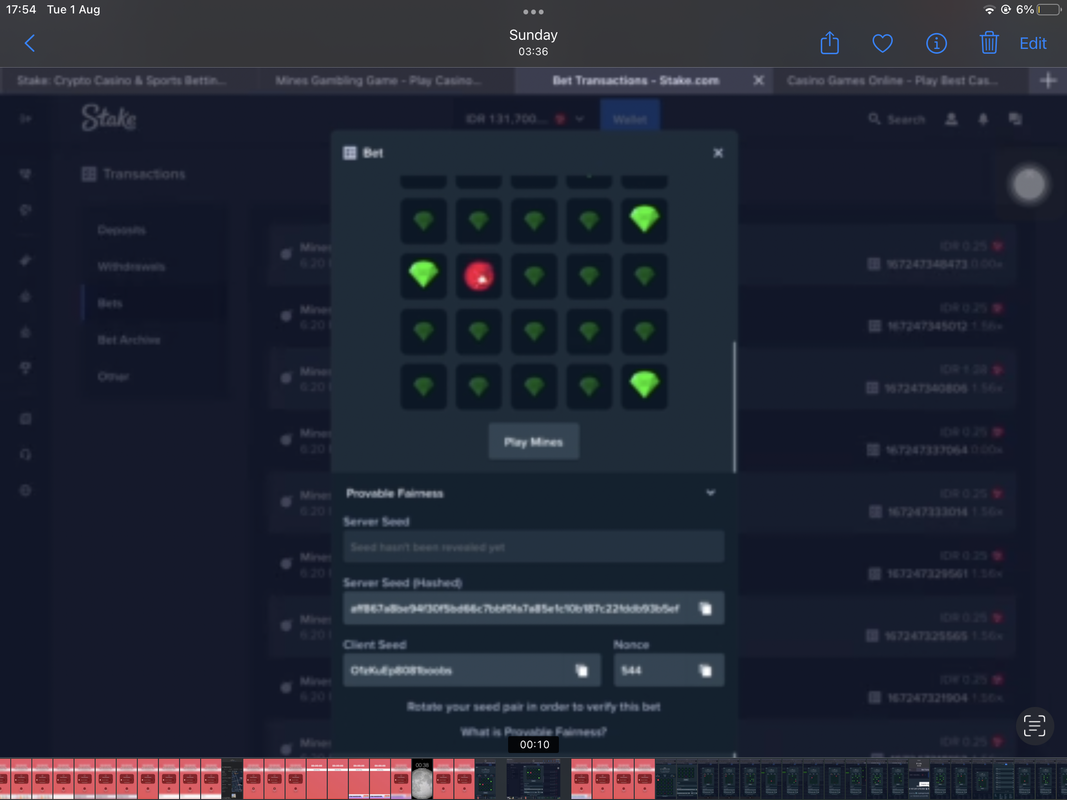Click the Play Mines button
This screenshot has height=800, width=1067.
pyautogui.click(x=534, y=441)
